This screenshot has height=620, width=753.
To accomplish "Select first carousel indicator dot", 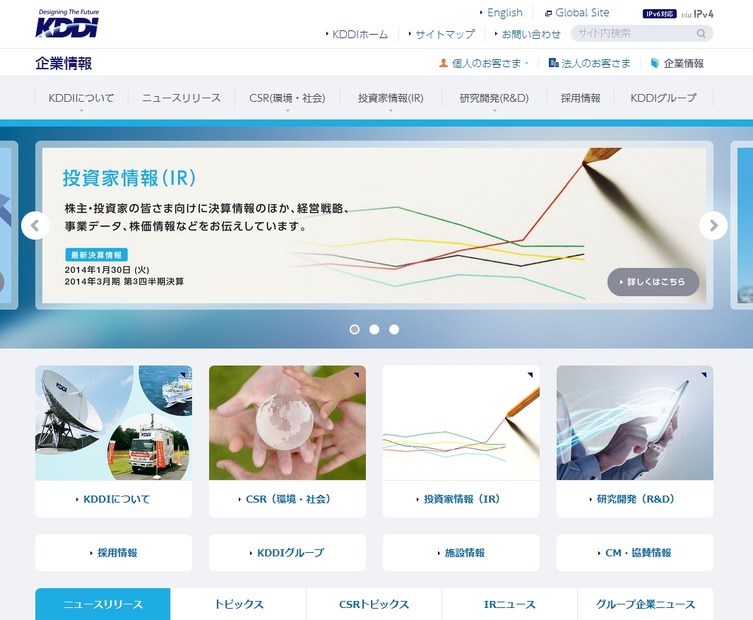I will coord(354,329).
